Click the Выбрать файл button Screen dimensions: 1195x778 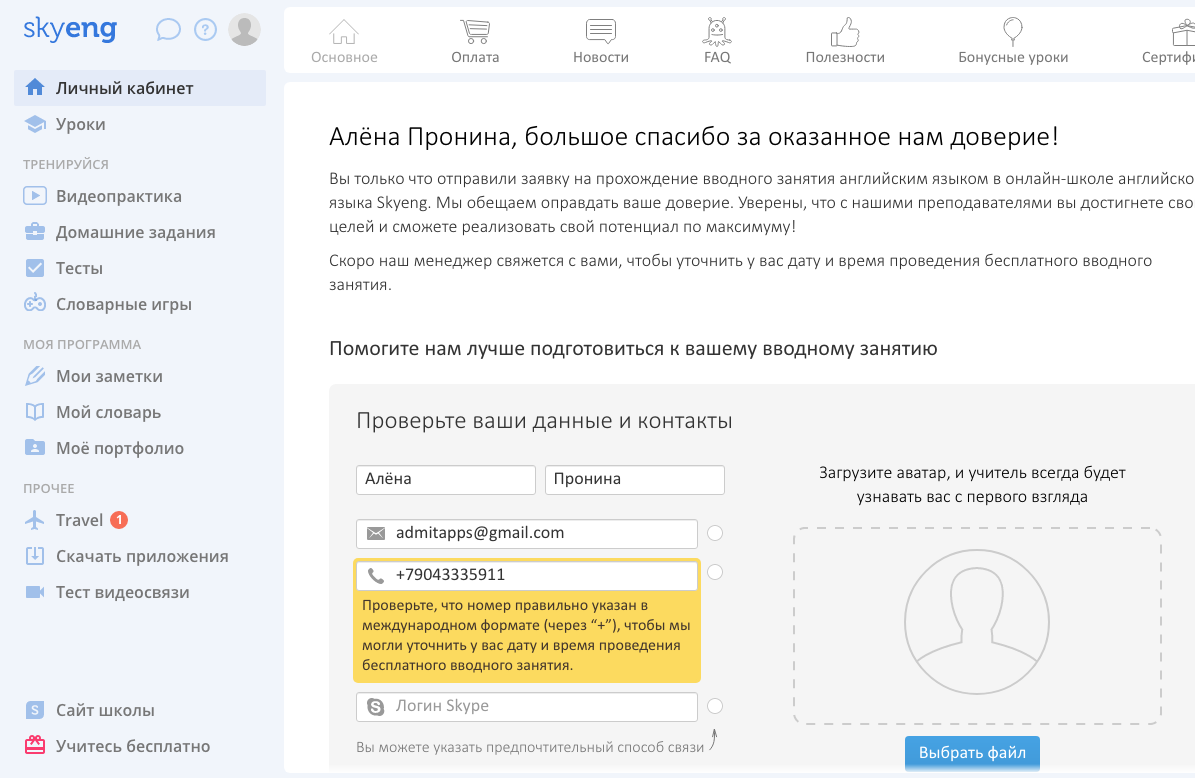pyautogui.click(x=971, y=753)
